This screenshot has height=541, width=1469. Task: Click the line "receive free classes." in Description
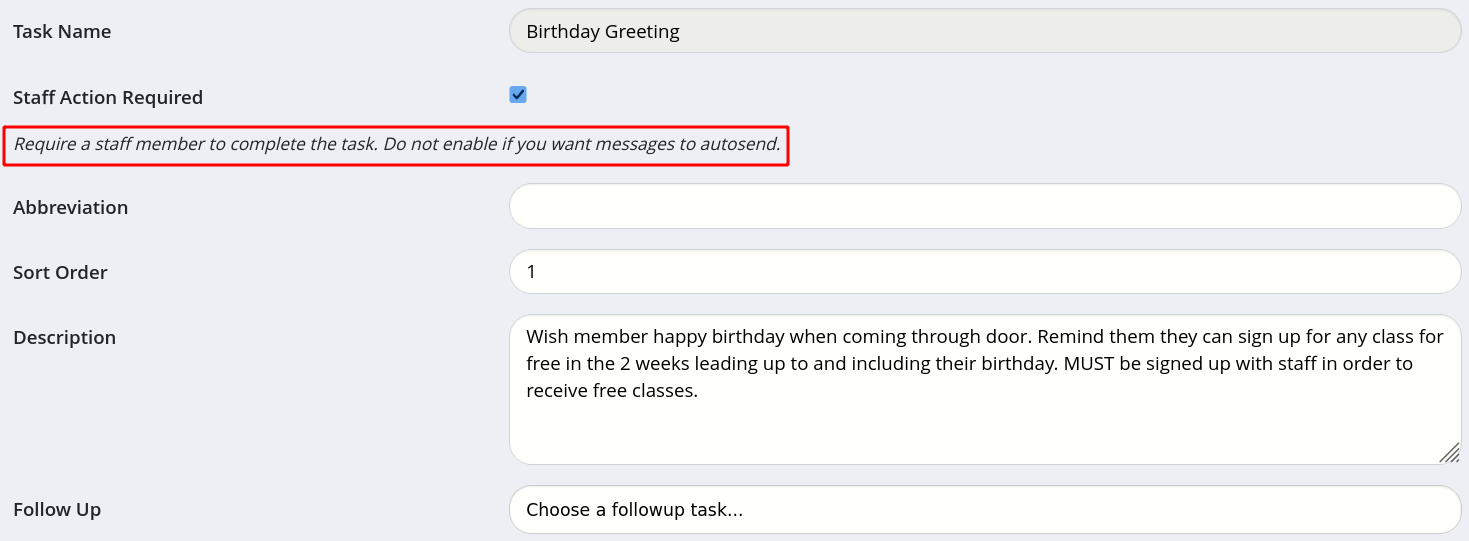[612, 390]
